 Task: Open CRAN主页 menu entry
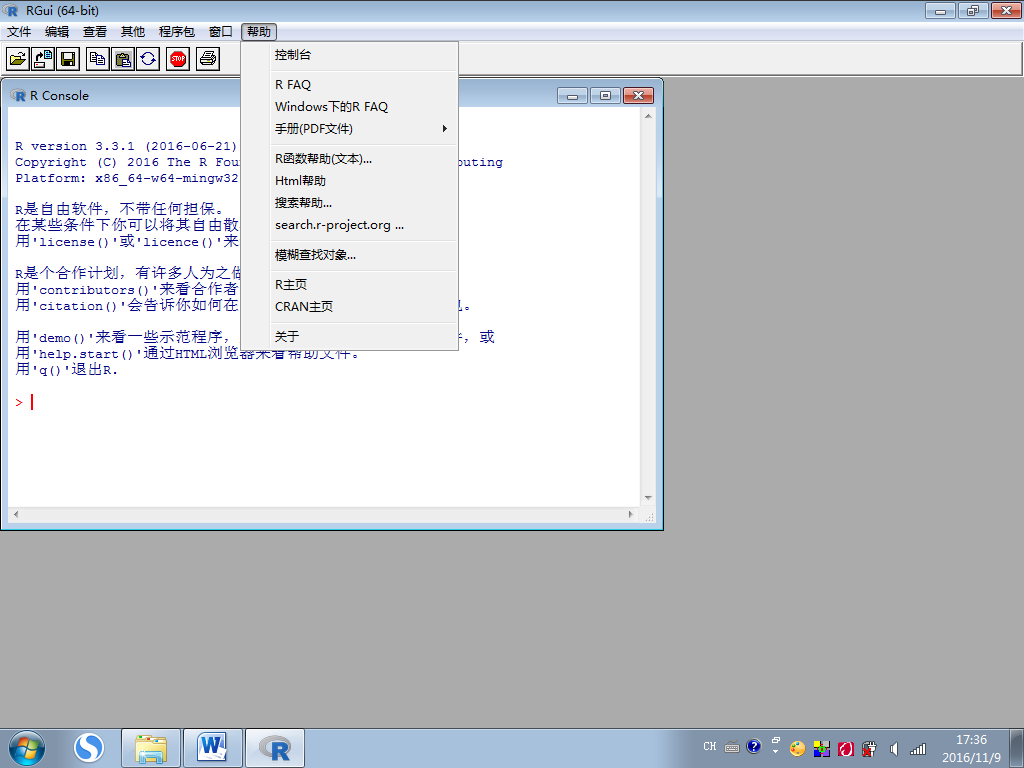pos(349,306)
